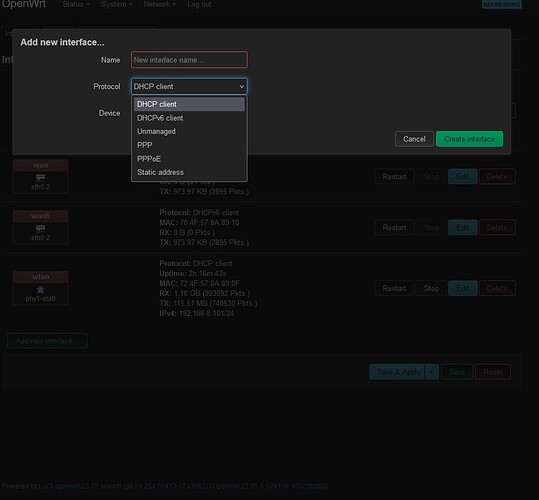
Task: Restart the wlan interface
Action: (x=394, y=288)
